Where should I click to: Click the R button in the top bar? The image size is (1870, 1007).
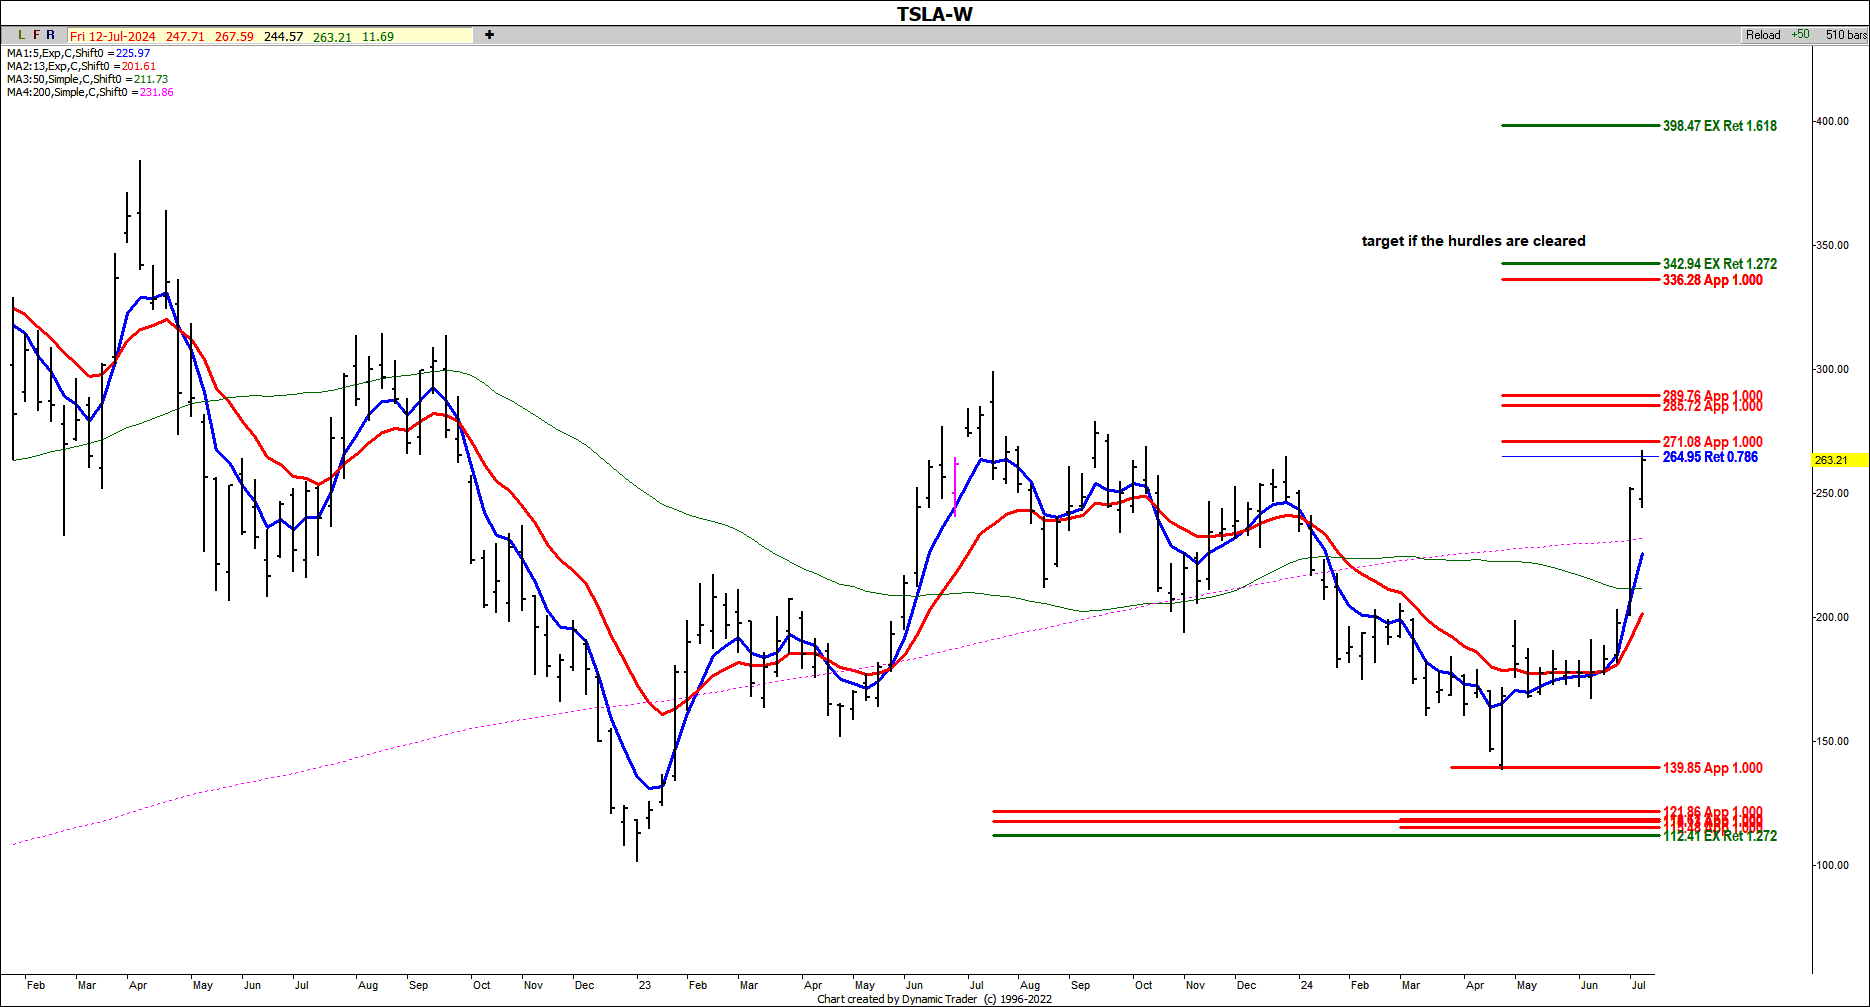point(51,35)
